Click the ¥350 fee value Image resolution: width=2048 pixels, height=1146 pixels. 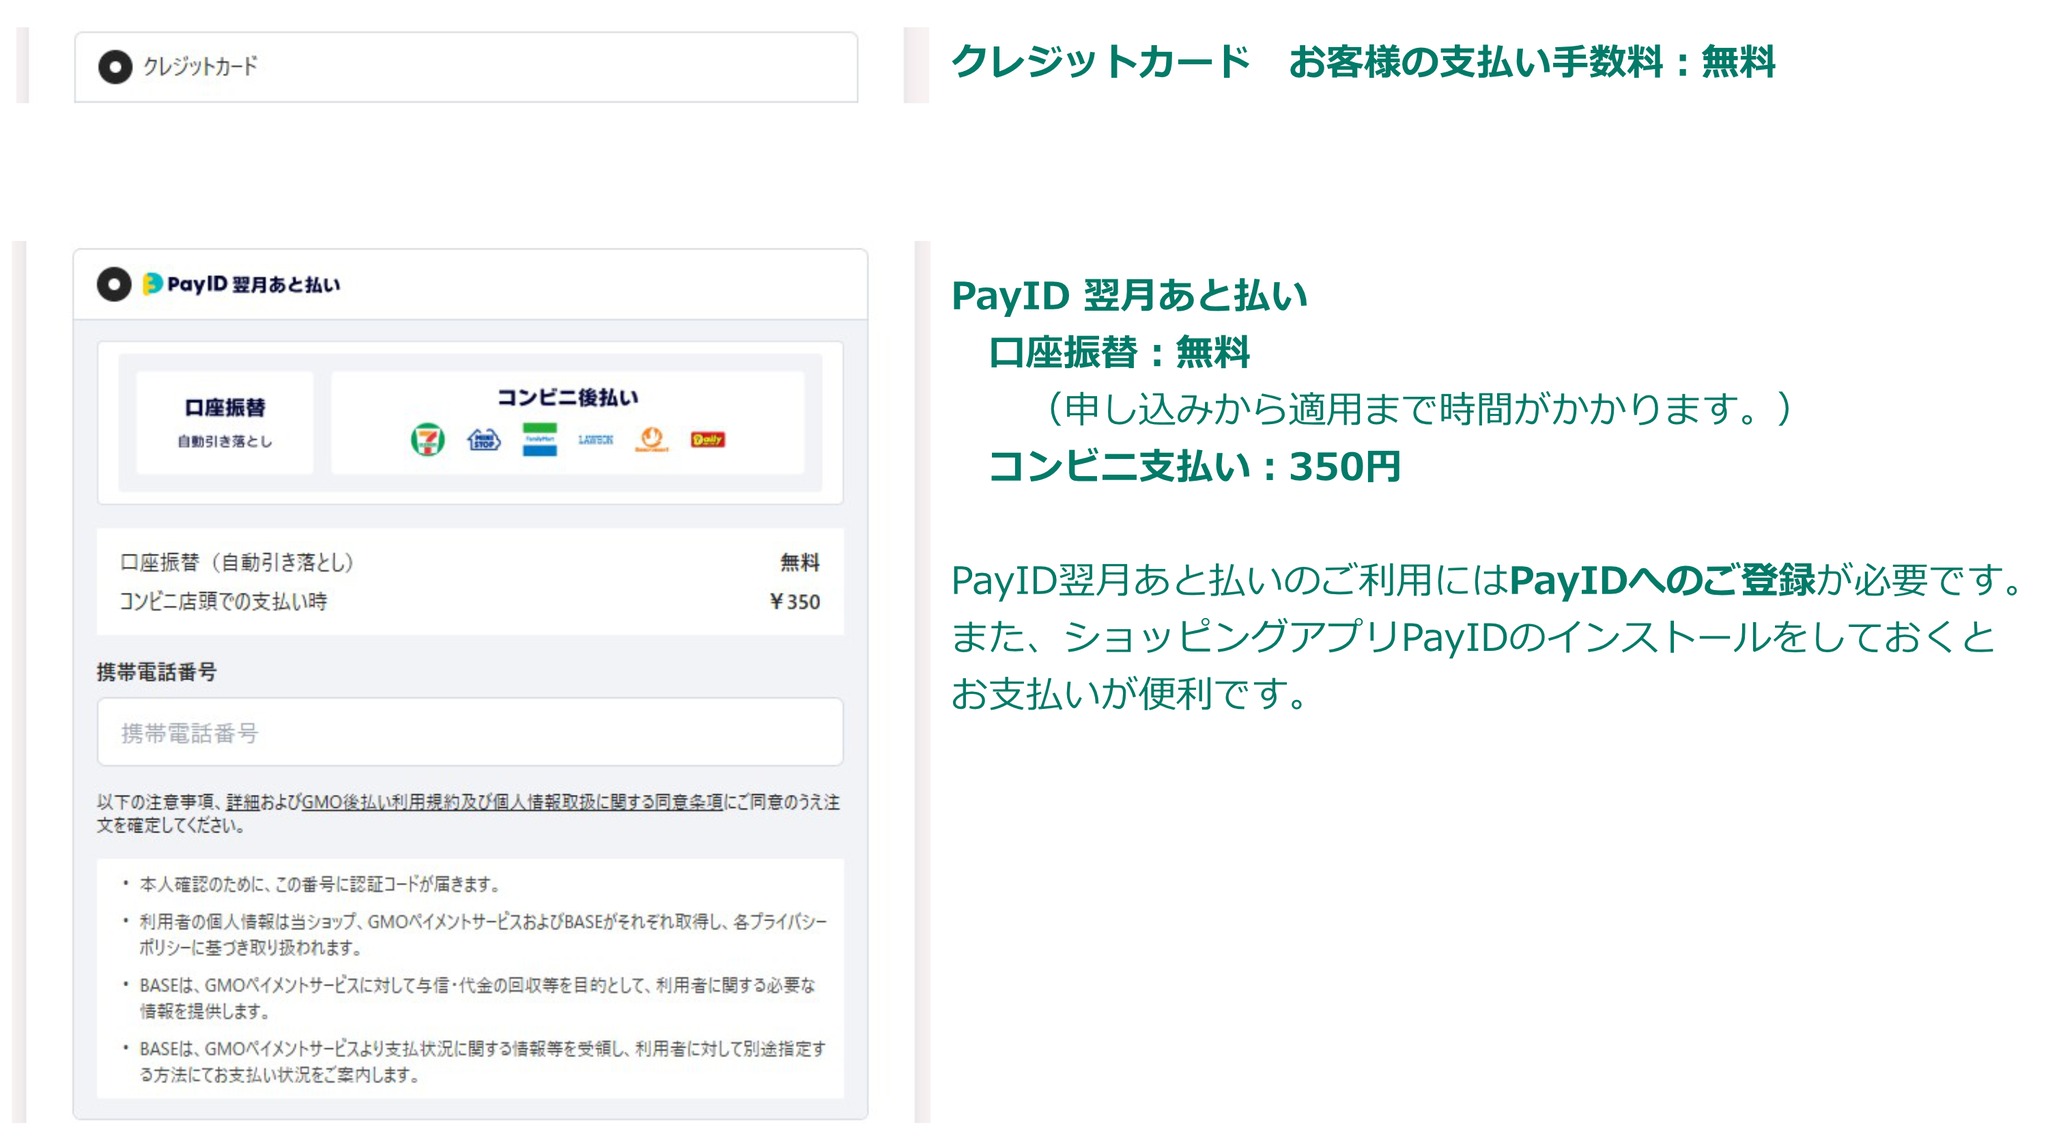coord(794,601)
